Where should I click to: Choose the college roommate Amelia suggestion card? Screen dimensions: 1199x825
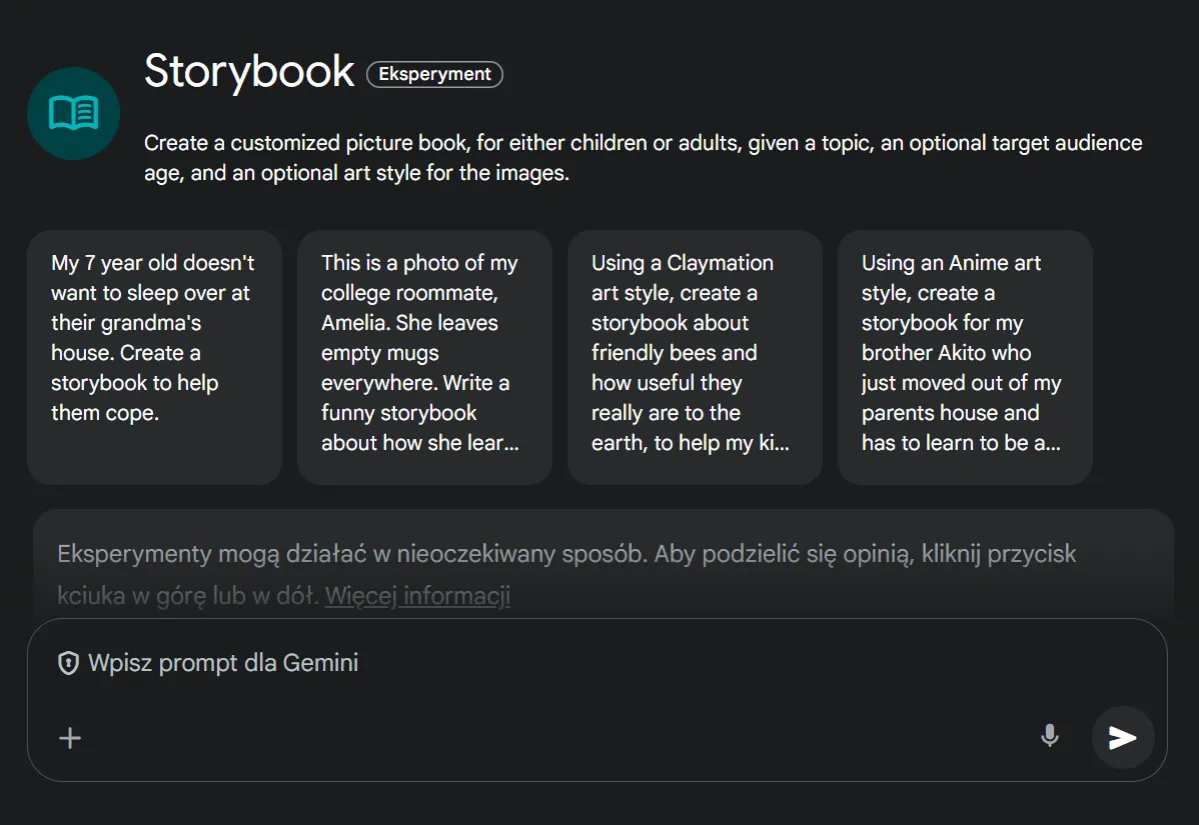pyautogui.click(x=424, y=357)
